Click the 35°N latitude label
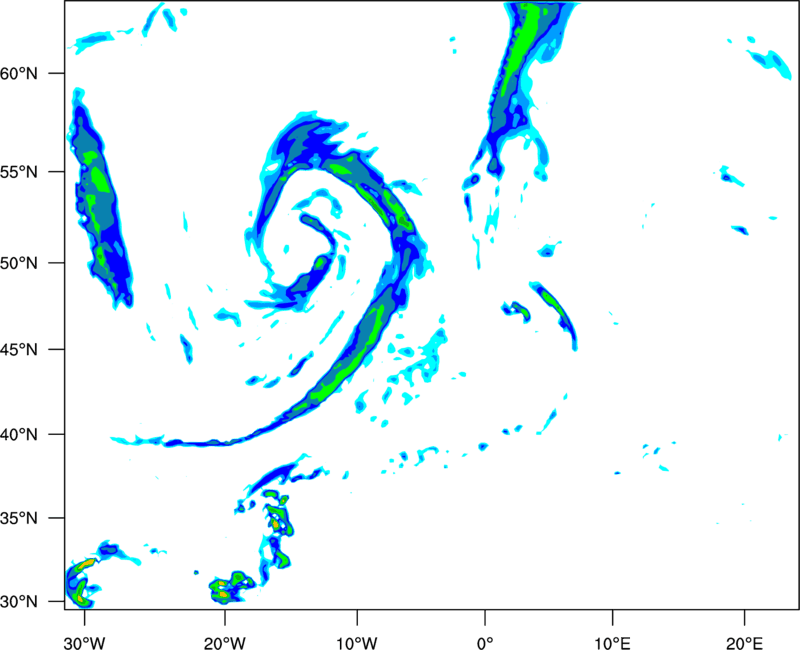This screenshot has width=800, height=650. click(x=19, y=518)
